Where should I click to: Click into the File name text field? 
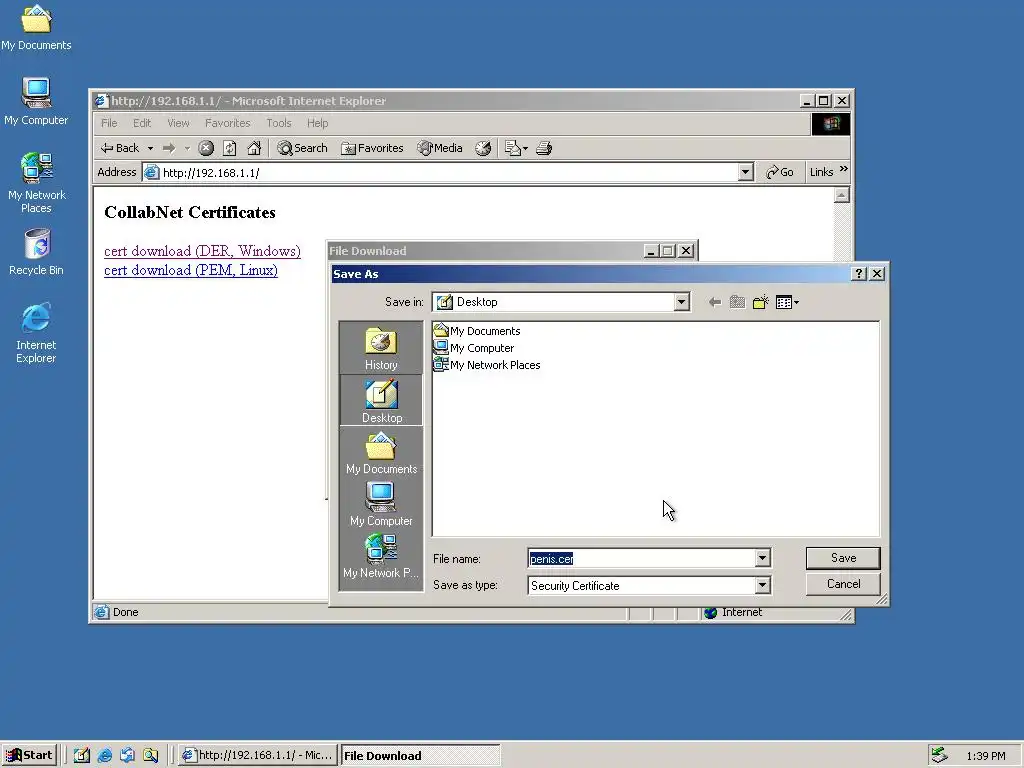(x=641, y=558)
